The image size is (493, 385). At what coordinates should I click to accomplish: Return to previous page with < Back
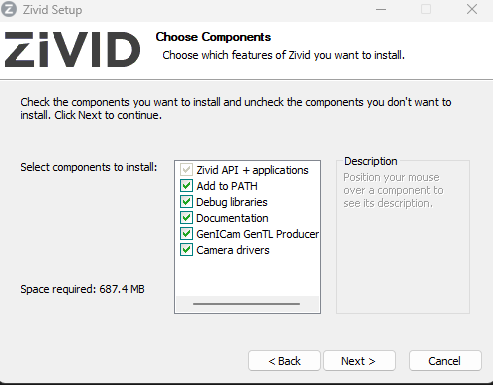point(284,361)
